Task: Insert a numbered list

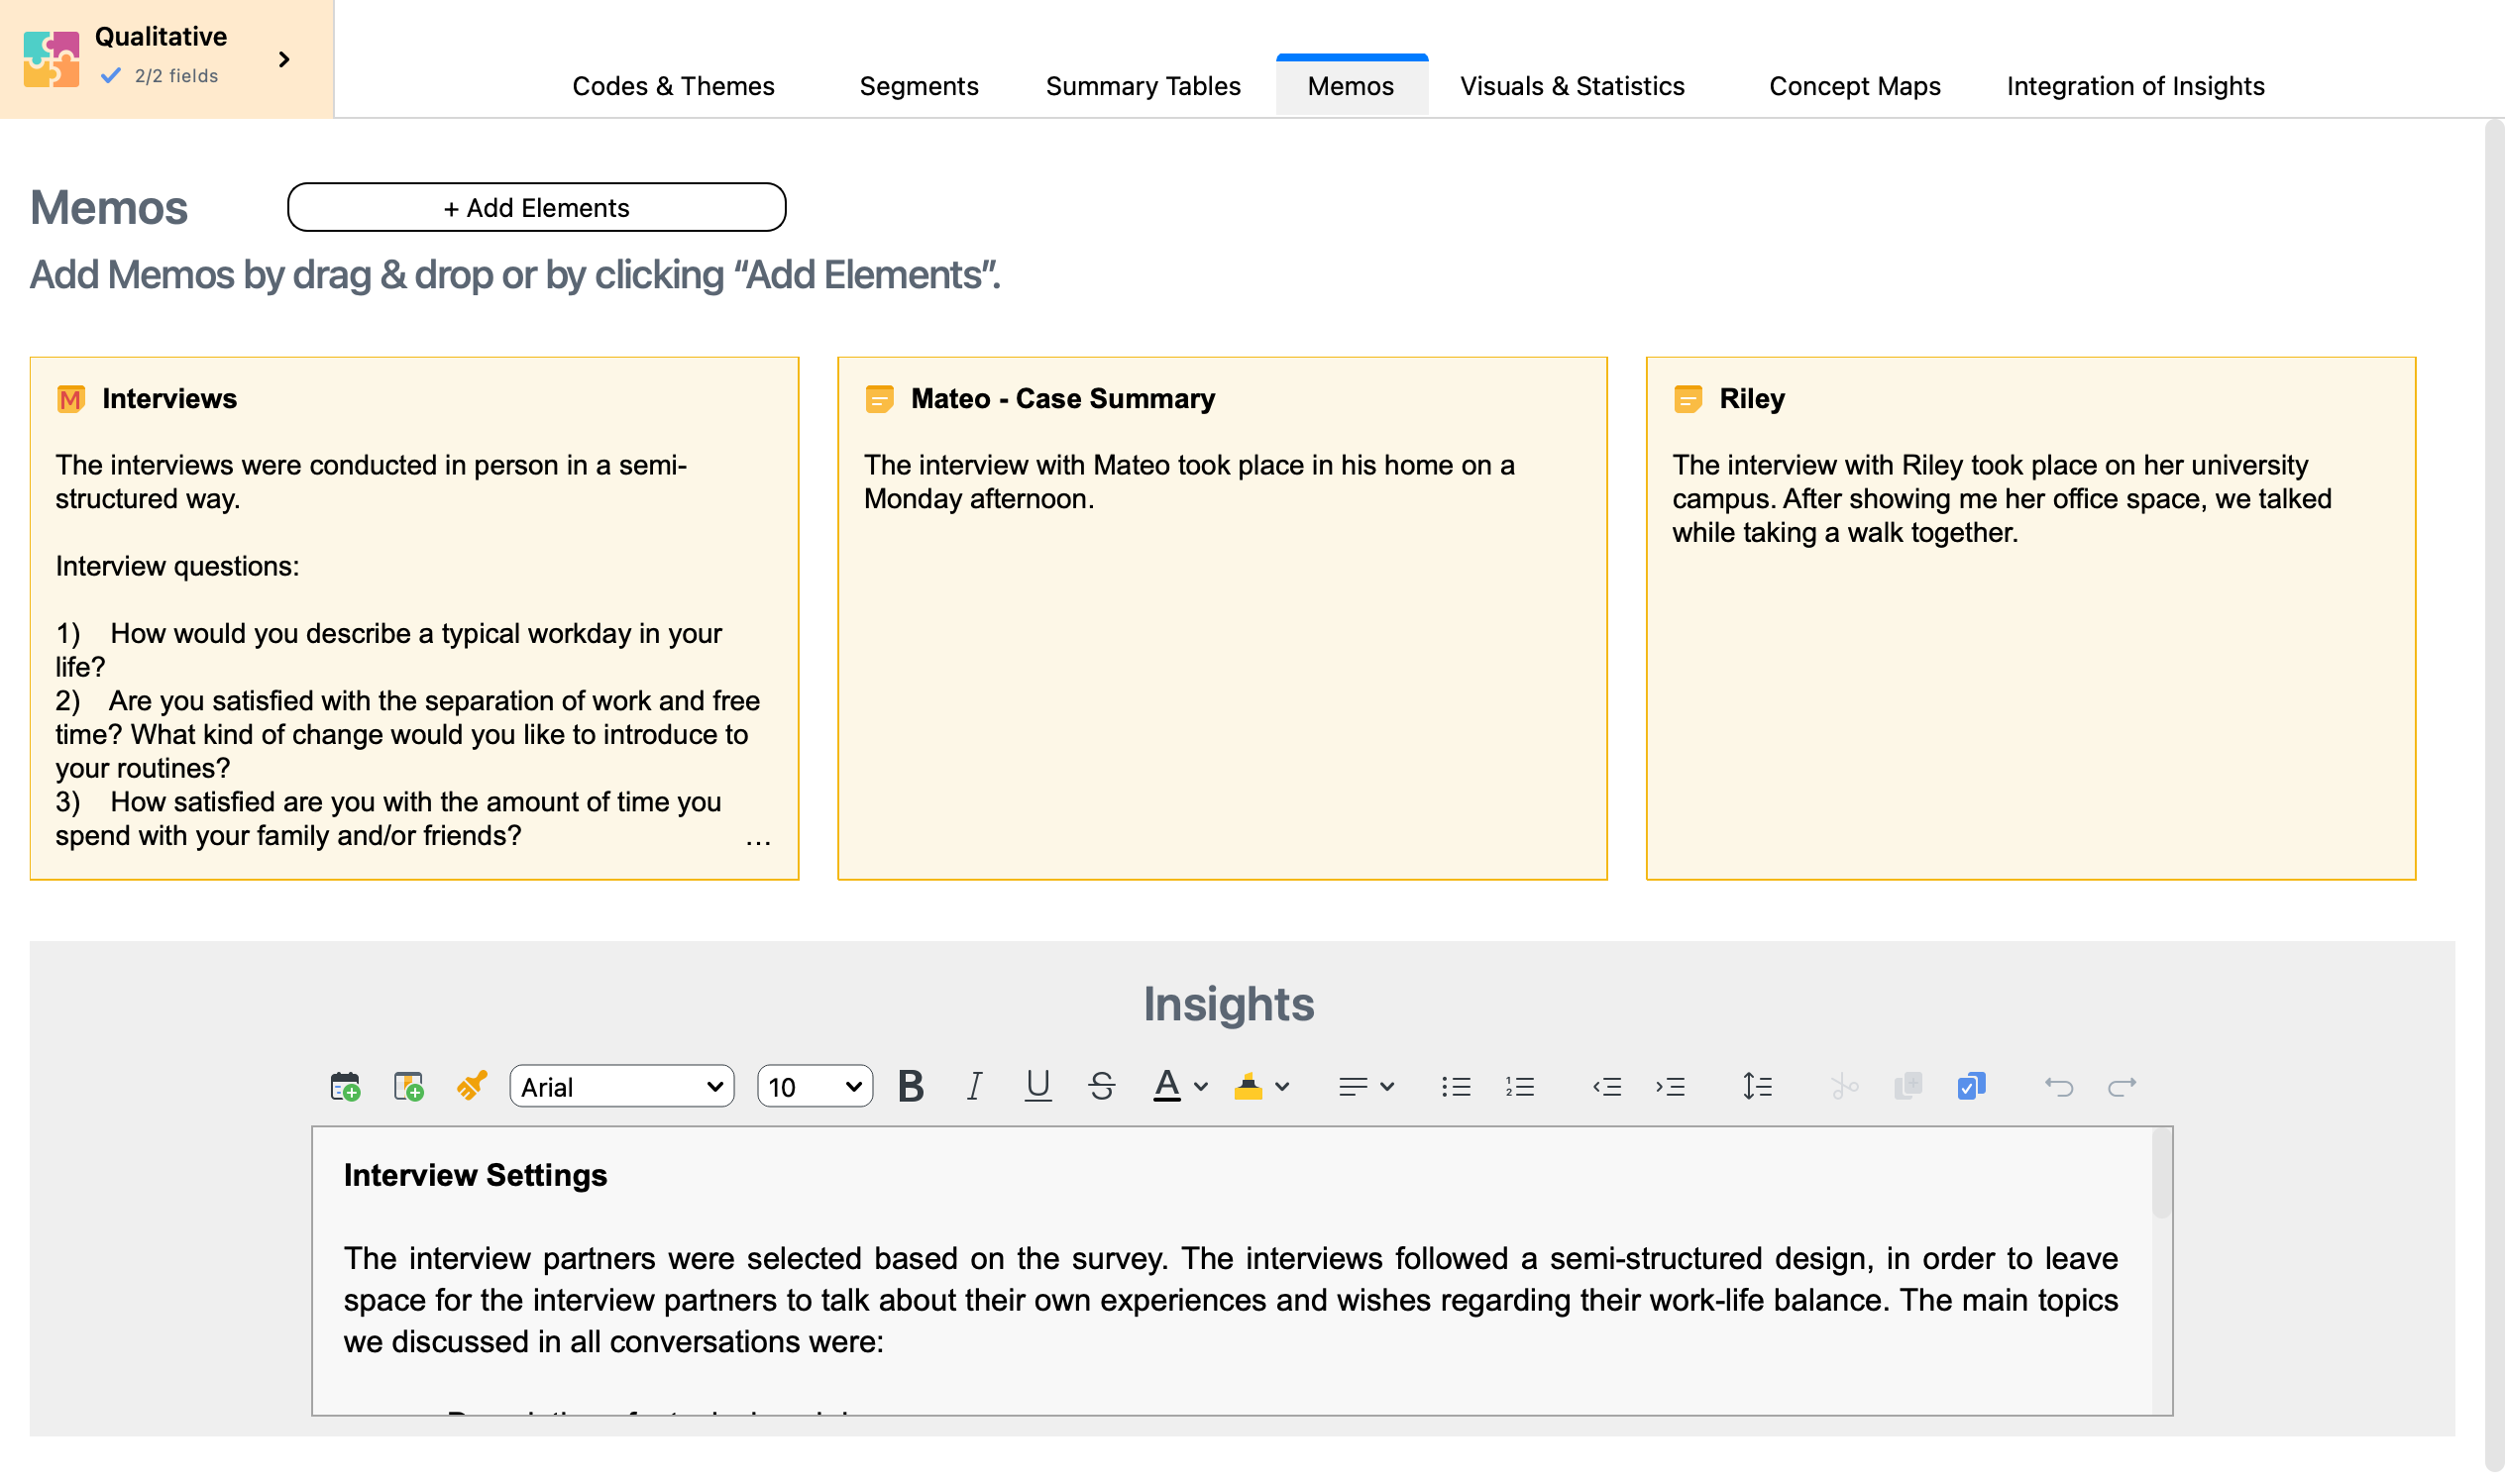Action: click(1519, 1086)
